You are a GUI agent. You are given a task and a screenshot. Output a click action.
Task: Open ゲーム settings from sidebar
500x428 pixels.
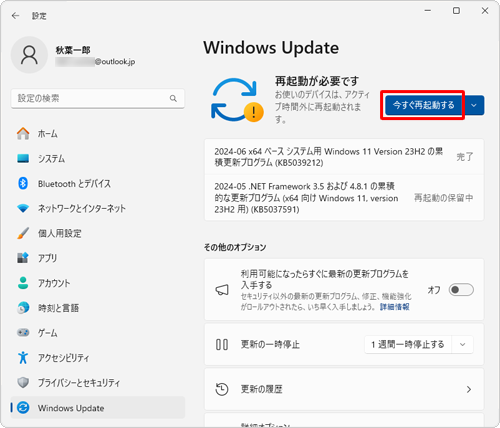98,332
